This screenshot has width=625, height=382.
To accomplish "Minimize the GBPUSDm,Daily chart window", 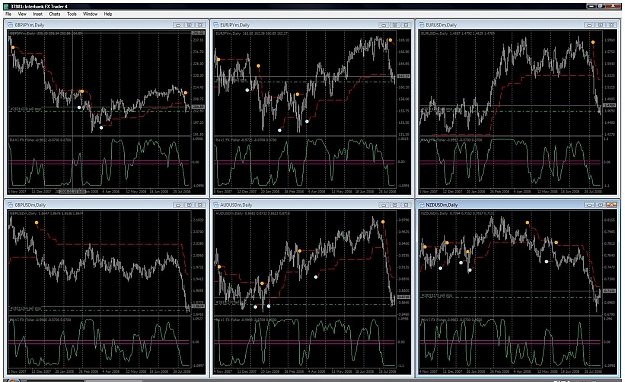I will tap(178, 205).
